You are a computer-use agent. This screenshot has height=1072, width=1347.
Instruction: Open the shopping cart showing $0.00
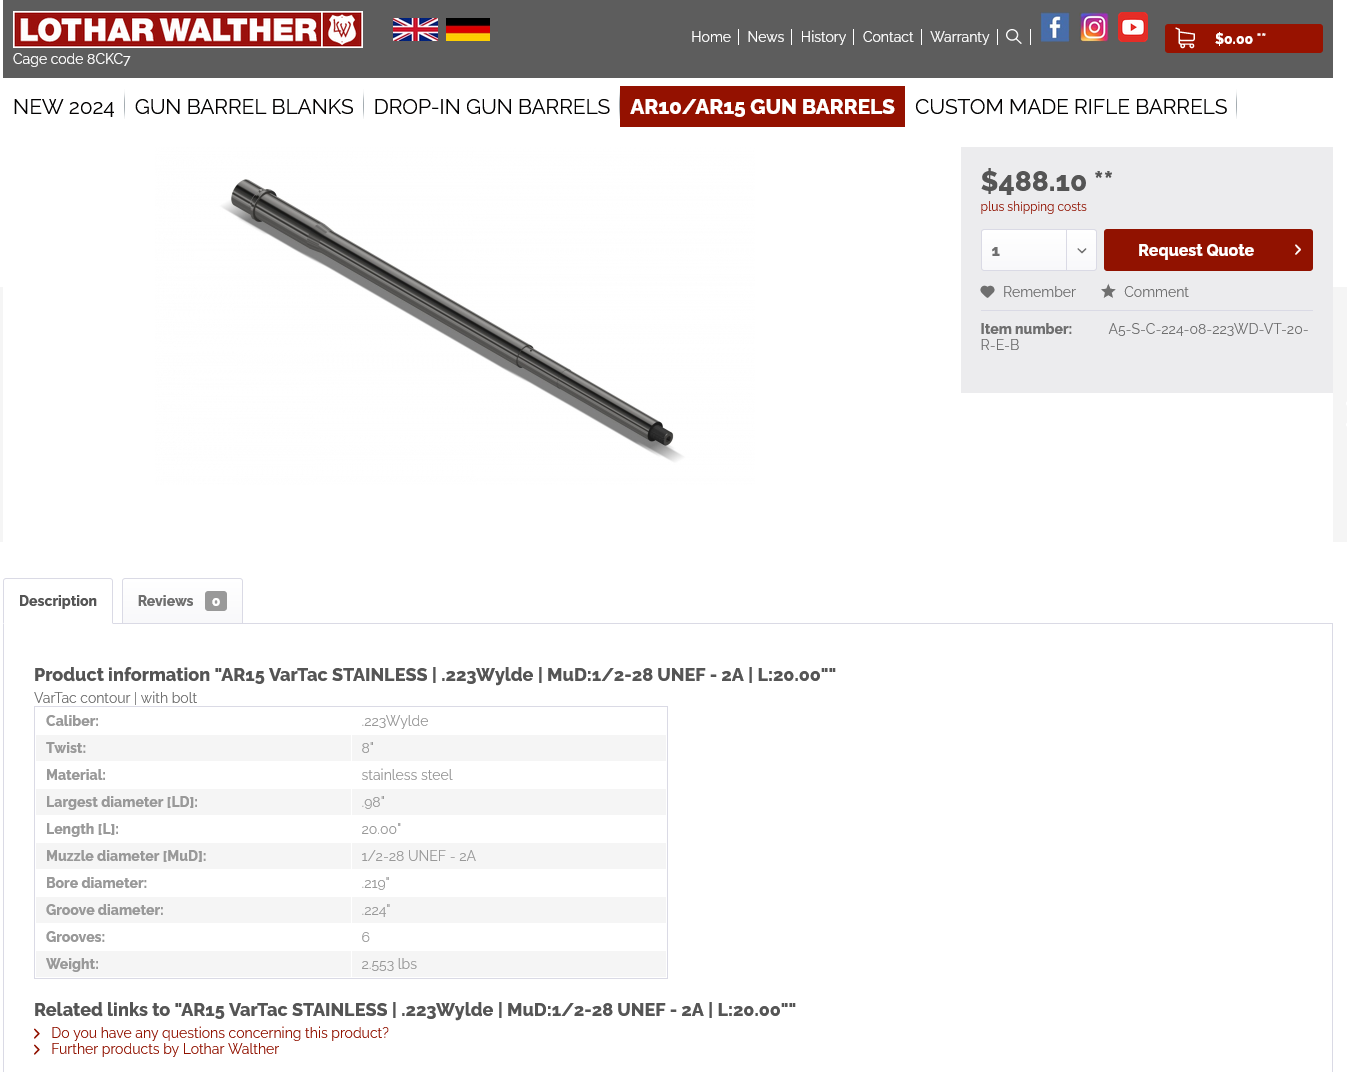(x=1243, y=39)
